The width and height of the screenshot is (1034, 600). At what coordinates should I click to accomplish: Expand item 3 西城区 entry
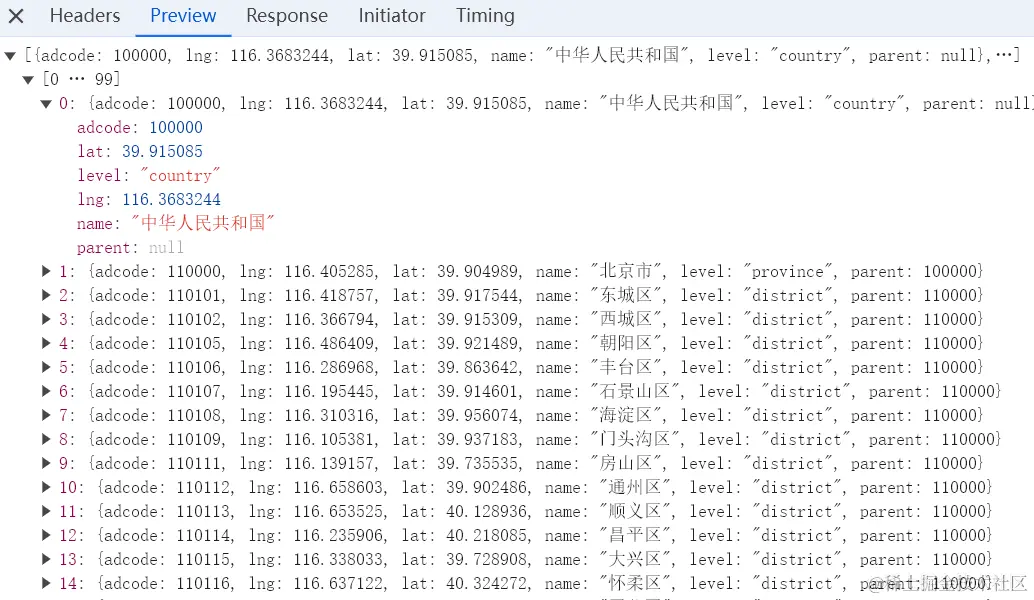click(x=46, y=319)
